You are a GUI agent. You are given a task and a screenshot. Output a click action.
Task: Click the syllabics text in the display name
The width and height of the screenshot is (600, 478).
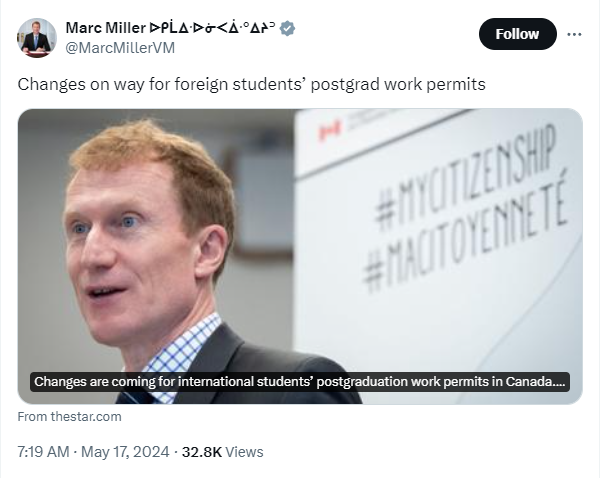tap(212, 28)
